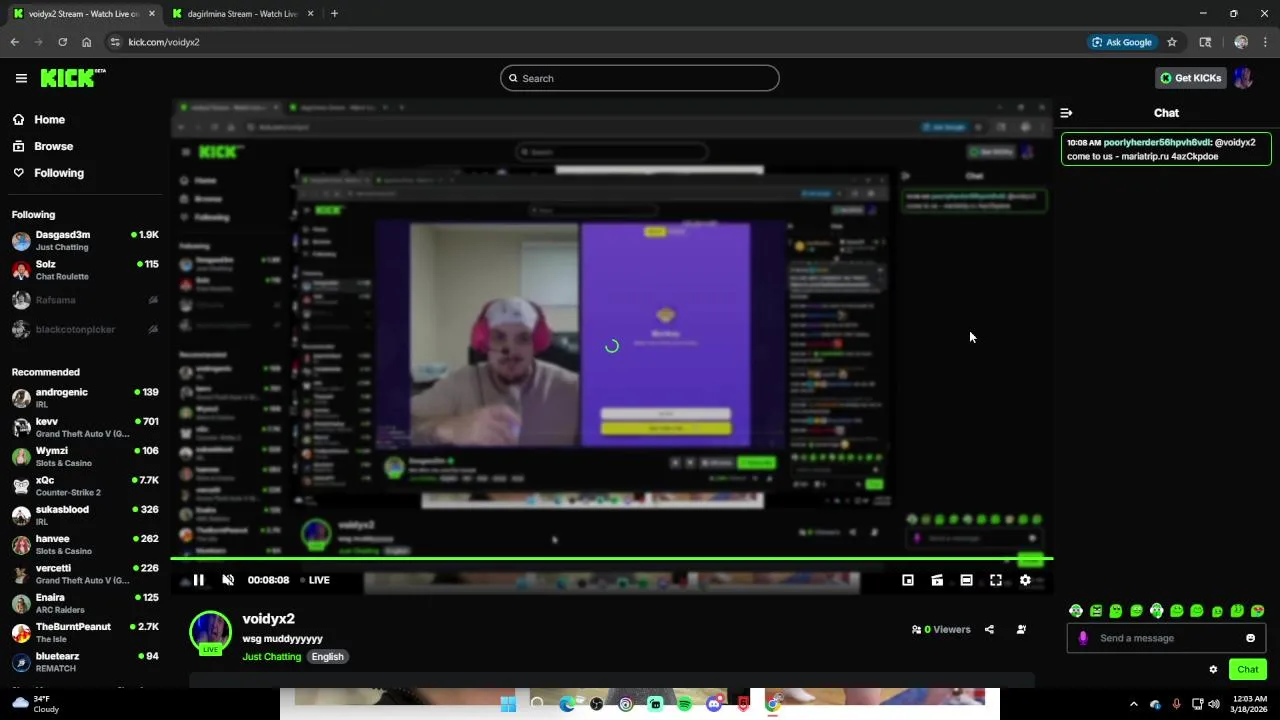Focus the Kick search box
This screenshot has width=1280, height=720.
[640, 78]
